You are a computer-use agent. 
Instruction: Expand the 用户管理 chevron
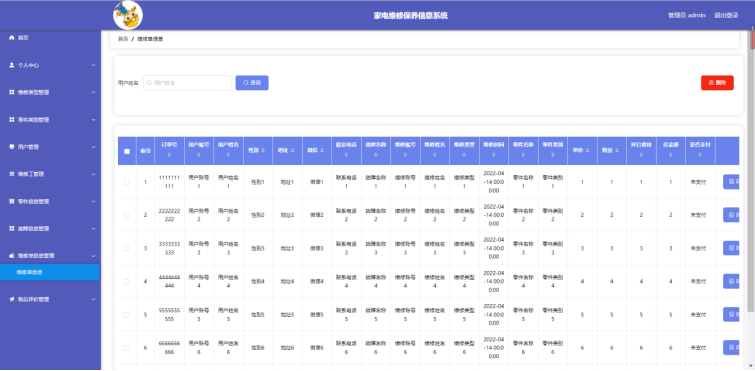[93, 147]
